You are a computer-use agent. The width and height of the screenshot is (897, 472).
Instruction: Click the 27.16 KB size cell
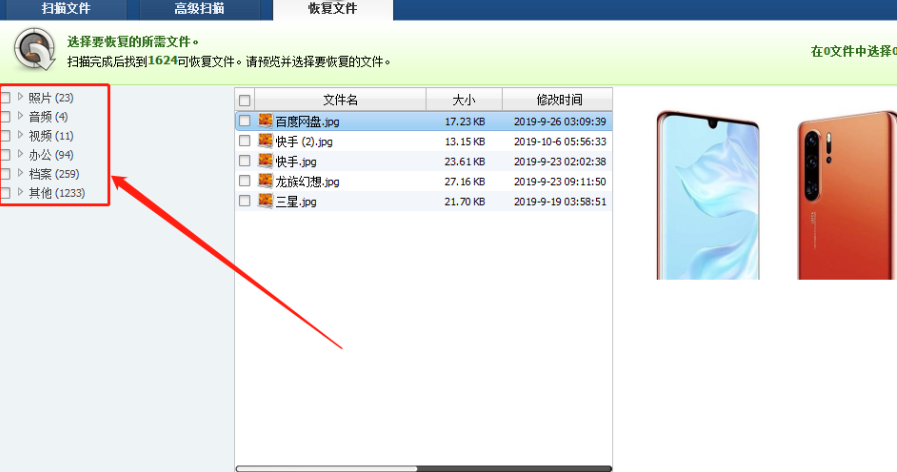tap(465, 181)
